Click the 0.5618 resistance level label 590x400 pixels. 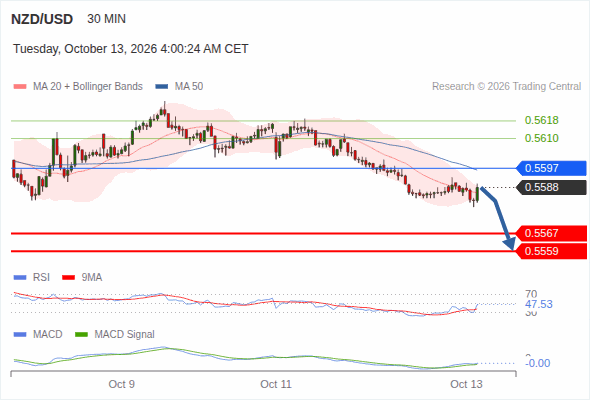(541, 120)
